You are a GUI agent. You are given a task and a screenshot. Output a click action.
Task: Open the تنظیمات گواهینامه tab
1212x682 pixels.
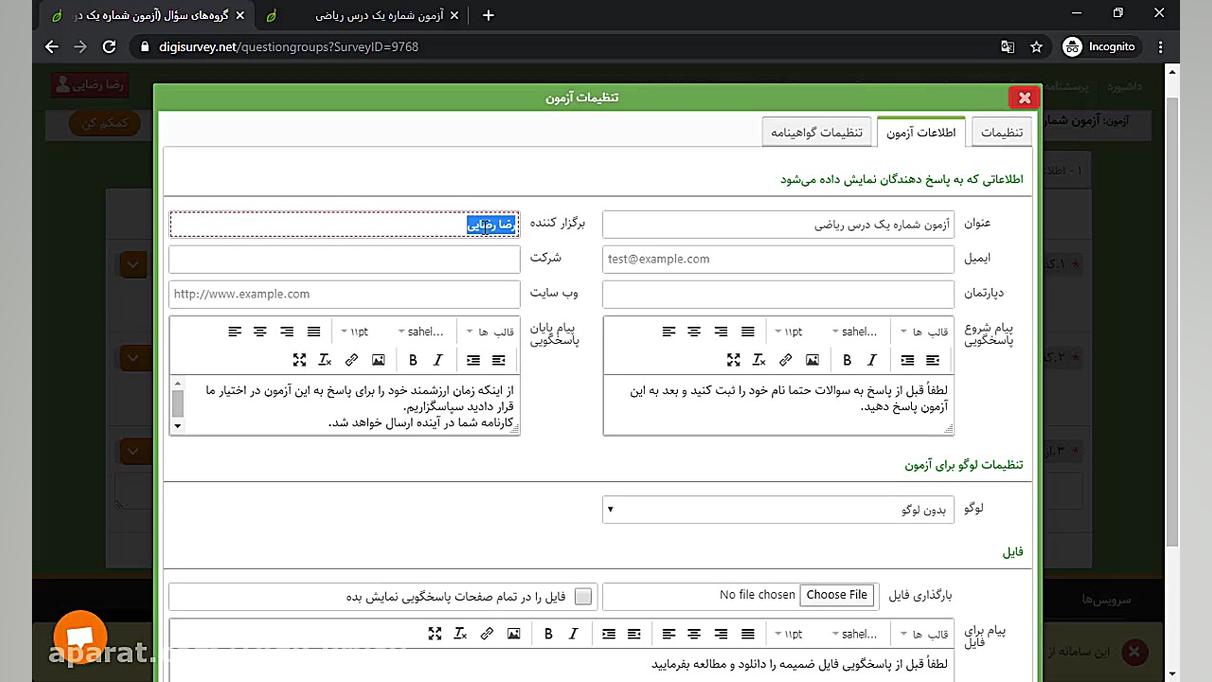[817, 133]
